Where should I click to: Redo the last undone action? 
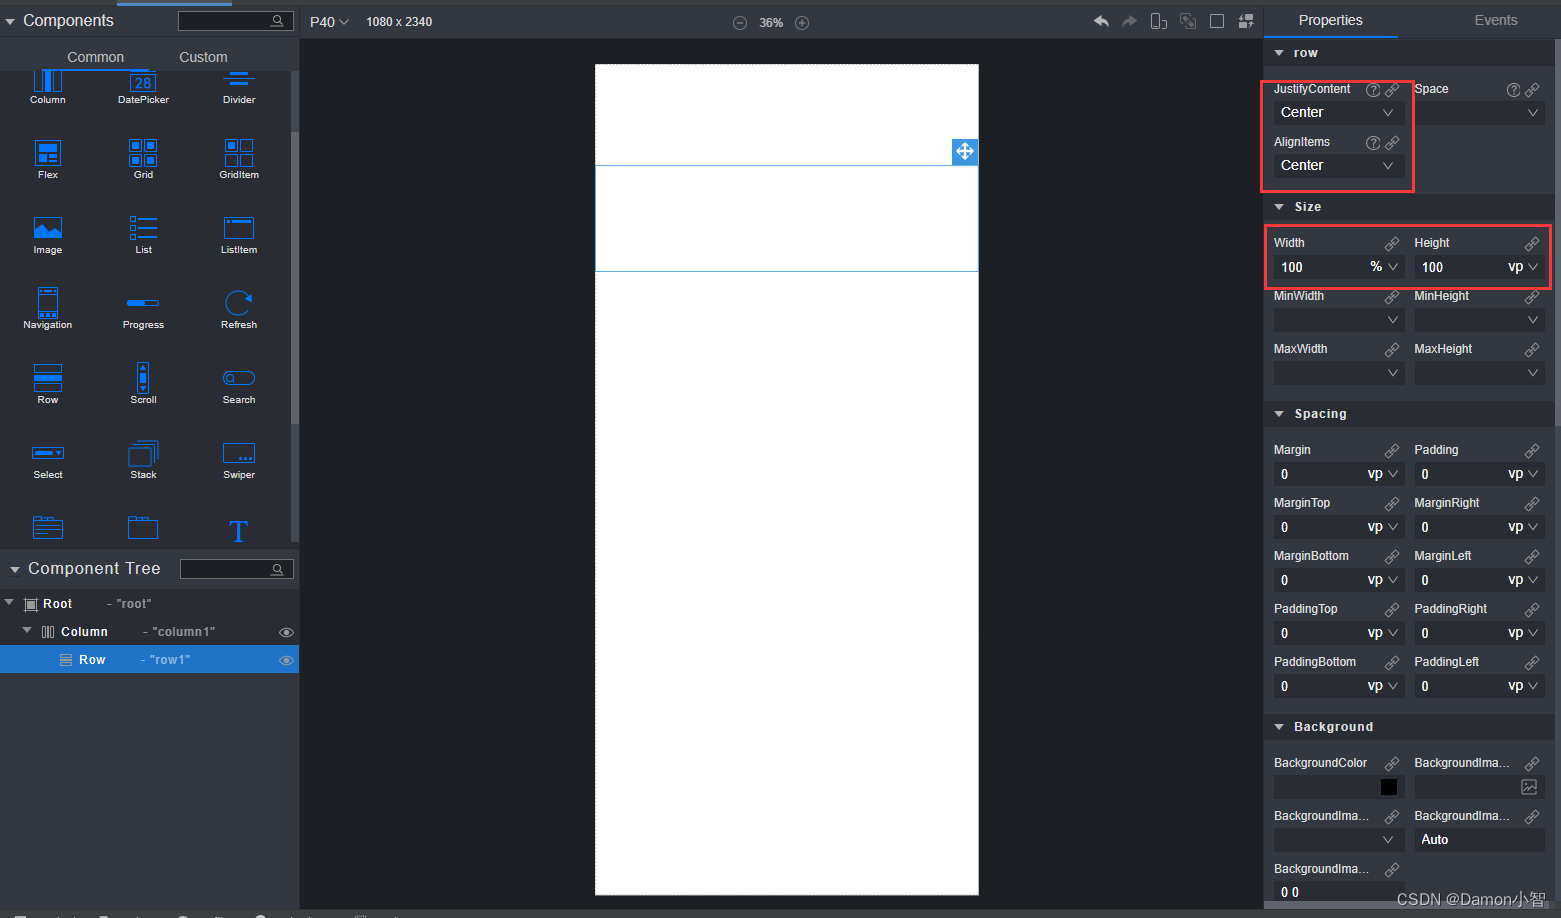1129,21
